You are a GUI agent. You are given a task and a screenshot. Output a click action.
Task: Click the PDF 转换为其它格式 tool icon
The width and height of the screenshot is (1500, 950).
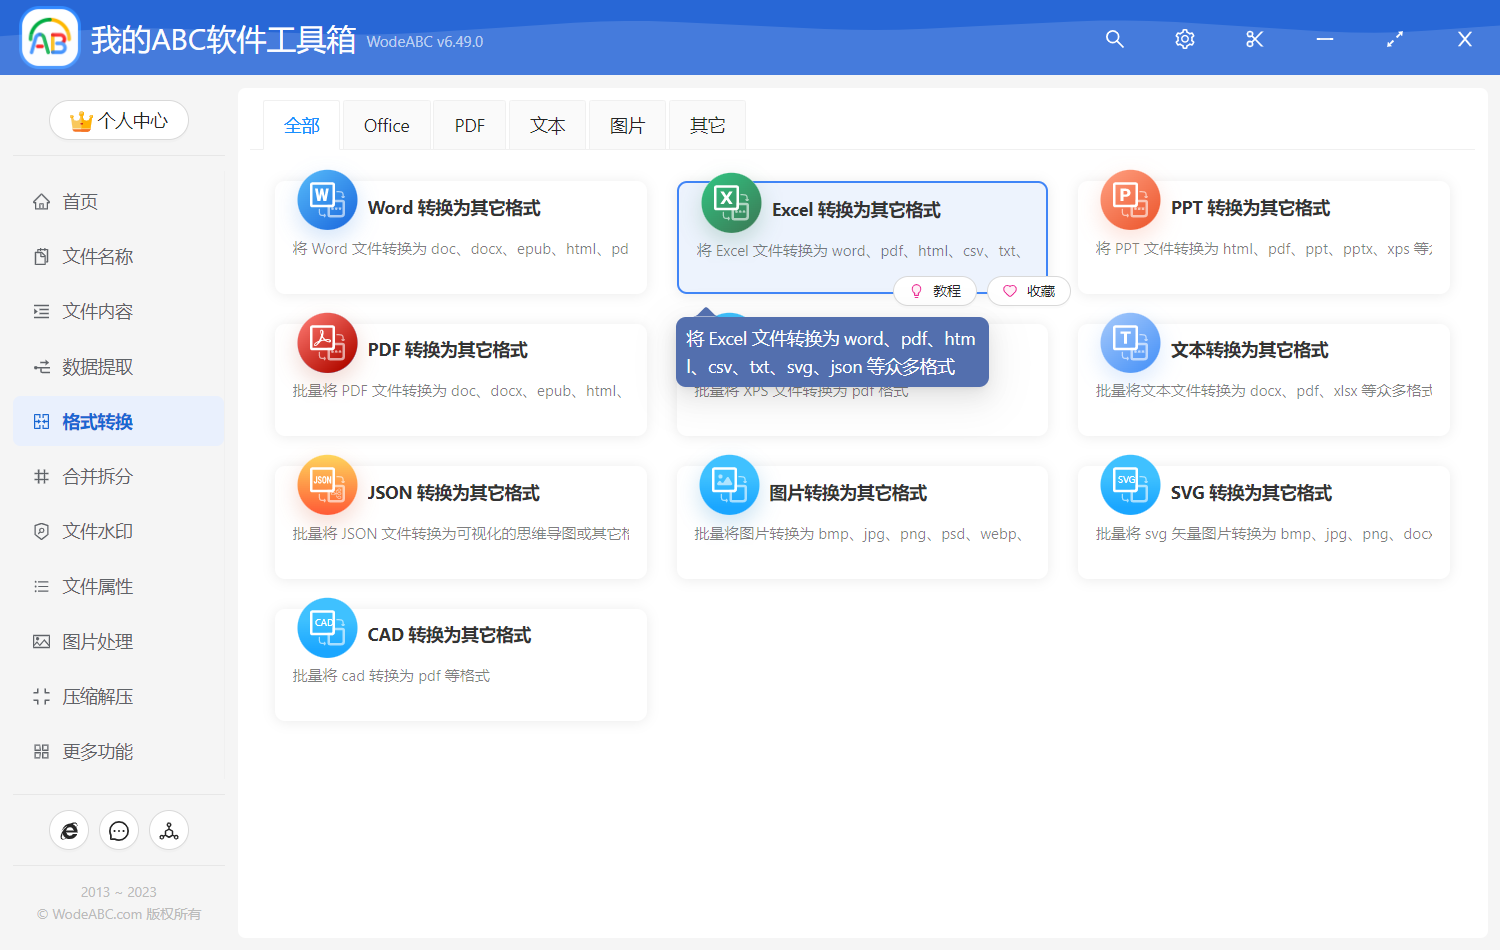pos(327,342)
